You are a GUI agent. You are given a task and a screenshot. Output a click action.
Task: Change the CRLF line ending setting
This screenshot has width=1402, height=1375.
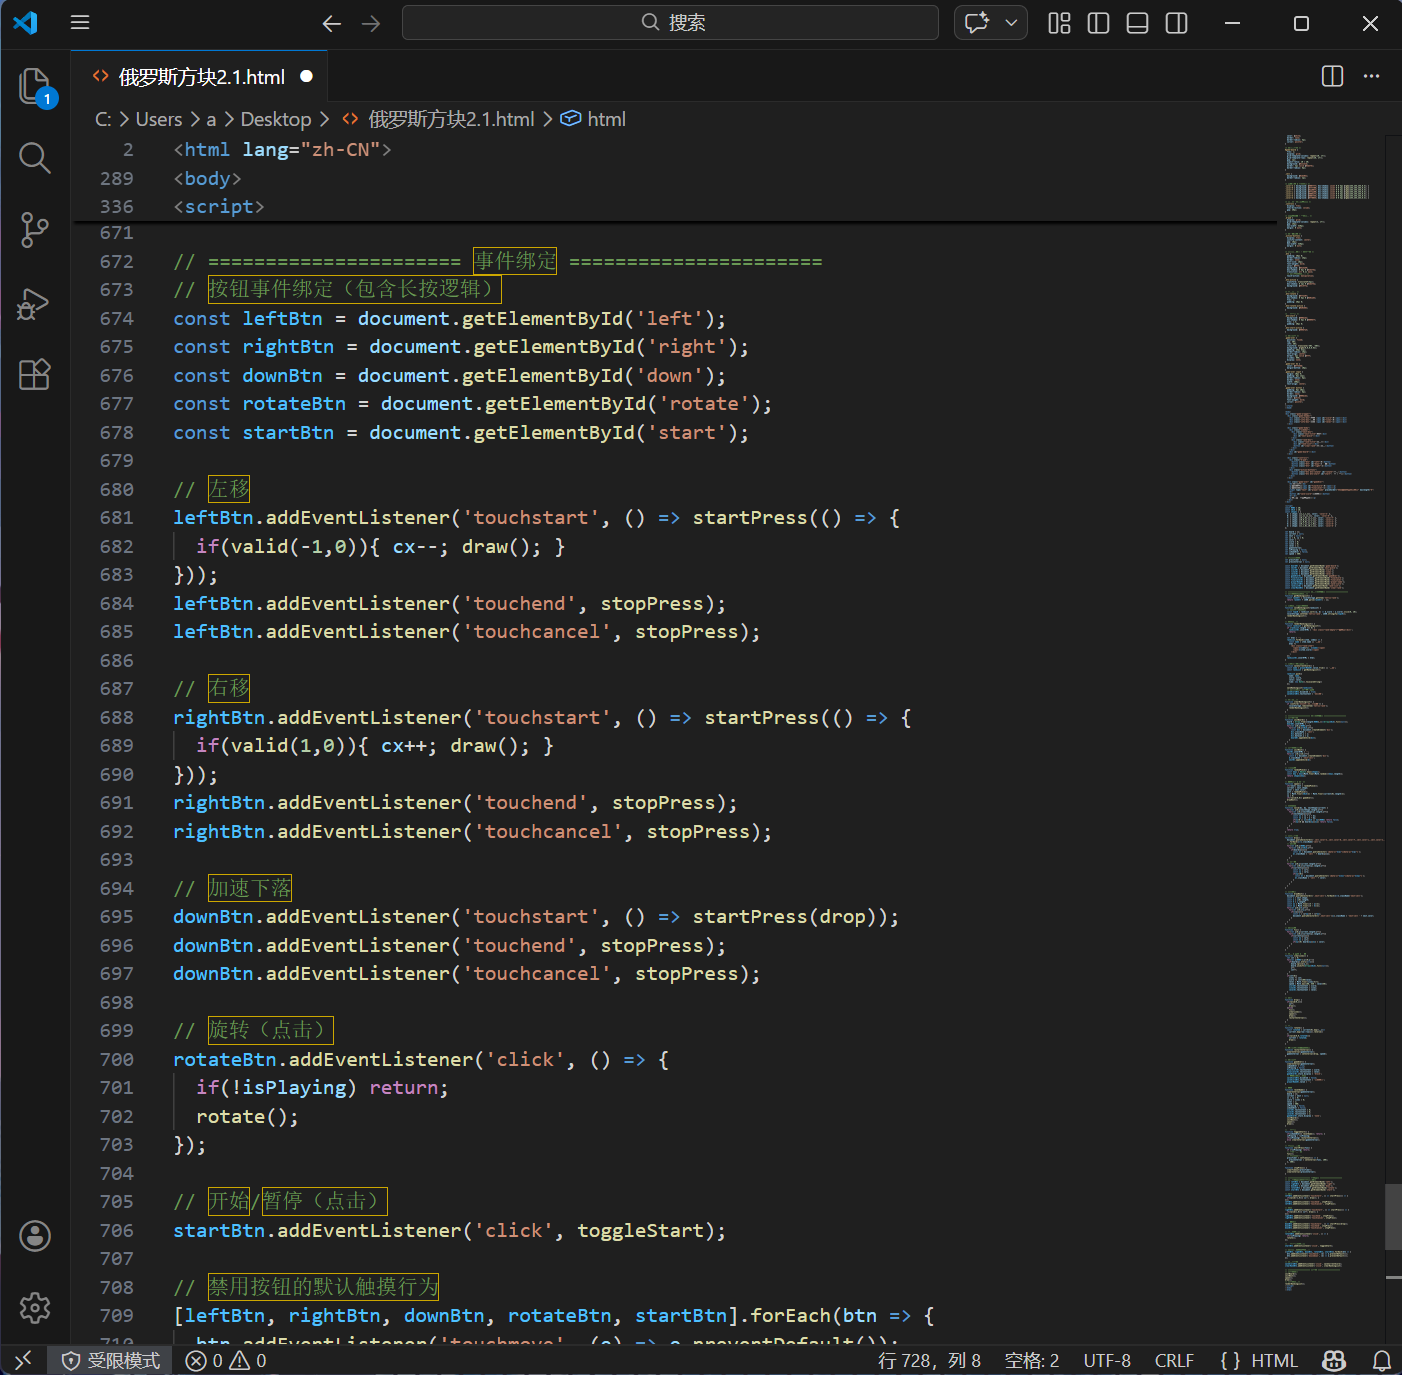[1173, 1360]
